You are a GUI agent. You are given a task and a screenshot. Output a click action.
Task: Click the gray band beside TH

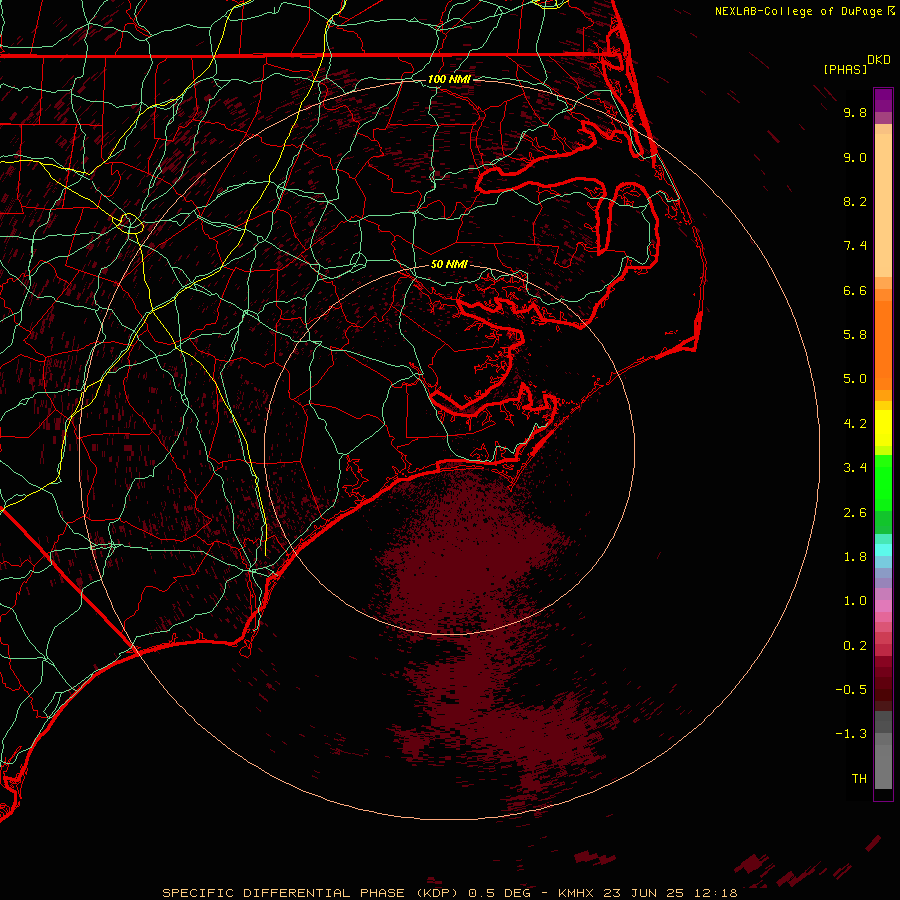(x=883, y=769)
